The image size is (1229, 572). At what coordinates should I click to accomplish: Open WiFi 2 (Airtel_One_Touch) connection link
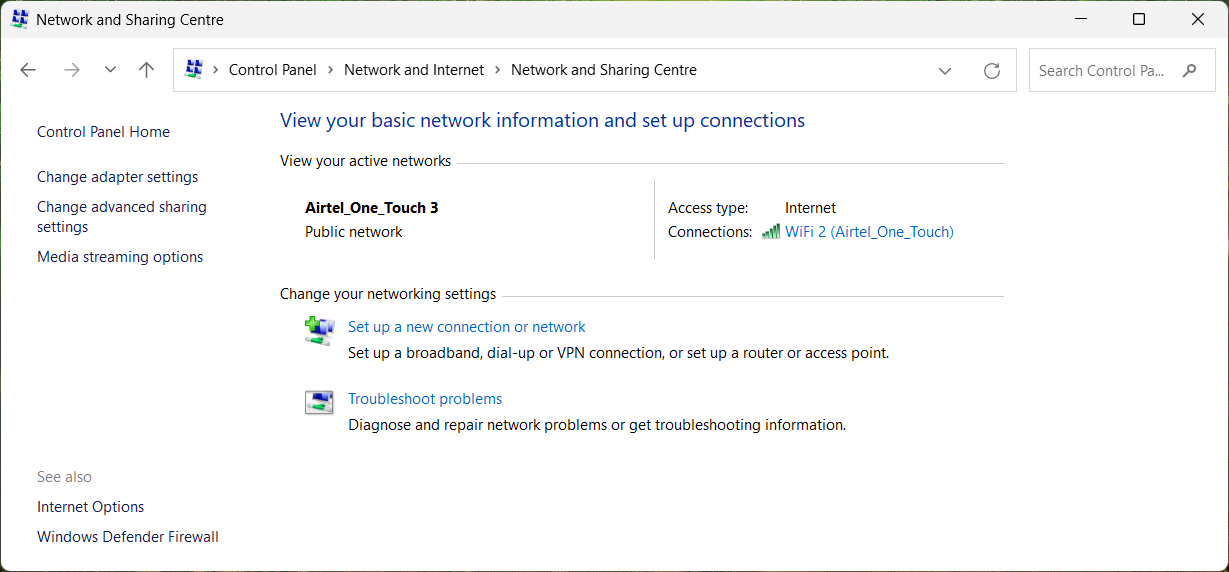click(869, 232)
